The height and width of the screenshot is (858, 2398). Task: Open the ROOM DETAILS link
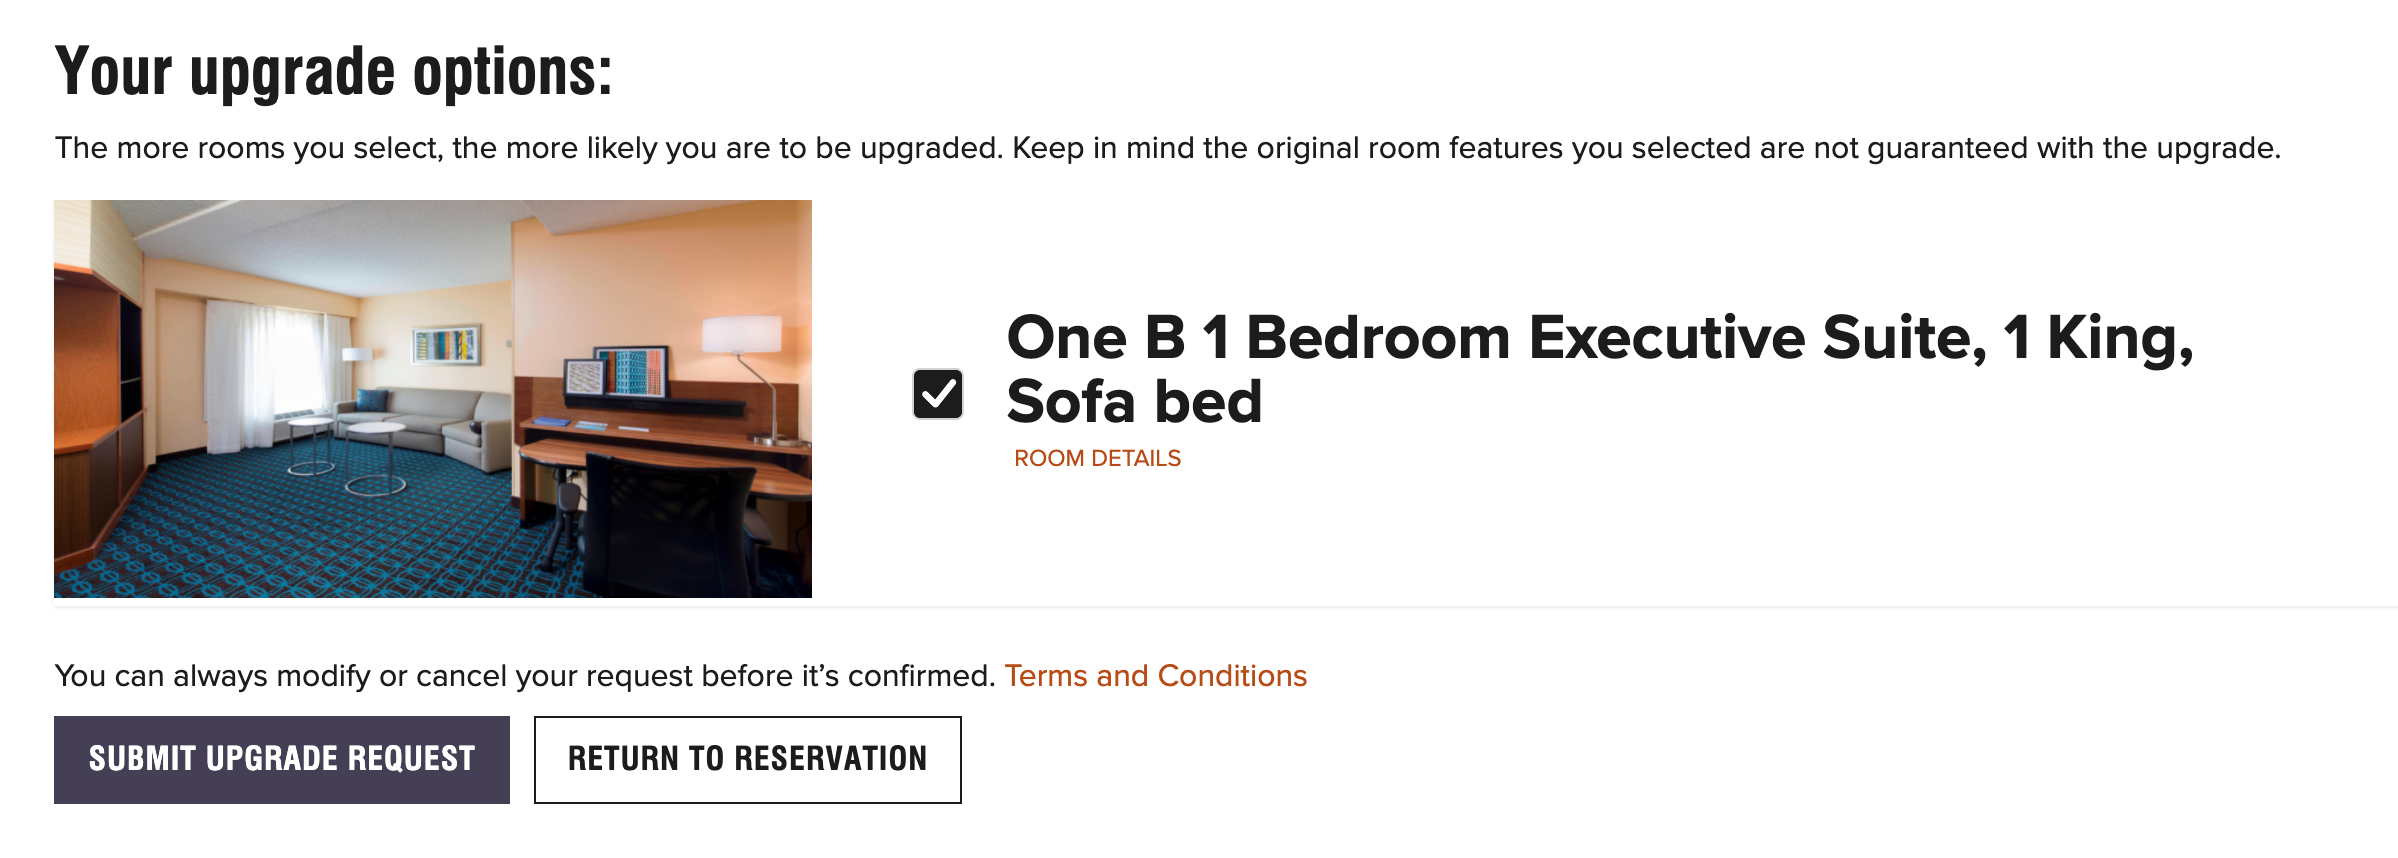pyautogui.click(x=1097, y=458)
